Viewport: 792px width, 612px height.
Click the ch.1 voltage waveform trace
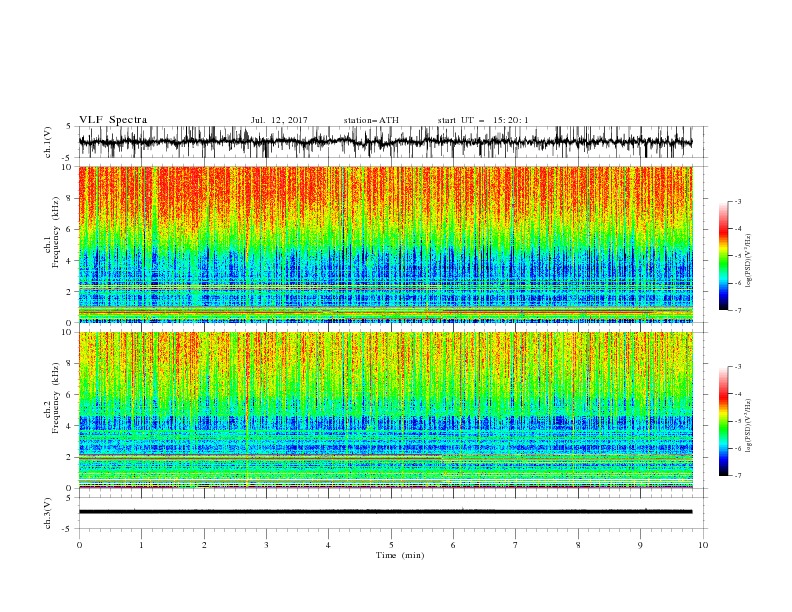(386, 142)
